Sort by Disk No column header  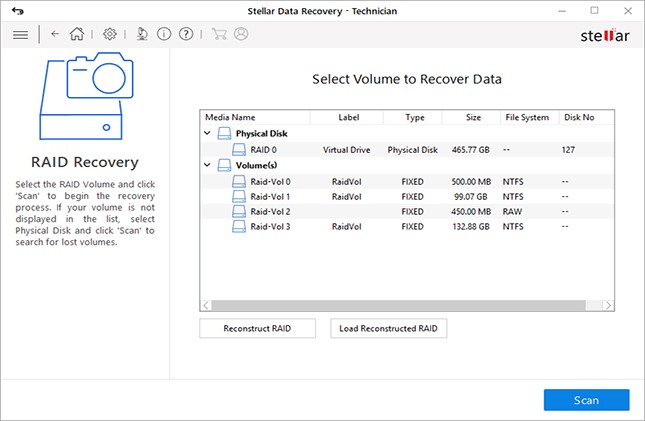coord(587,117)
